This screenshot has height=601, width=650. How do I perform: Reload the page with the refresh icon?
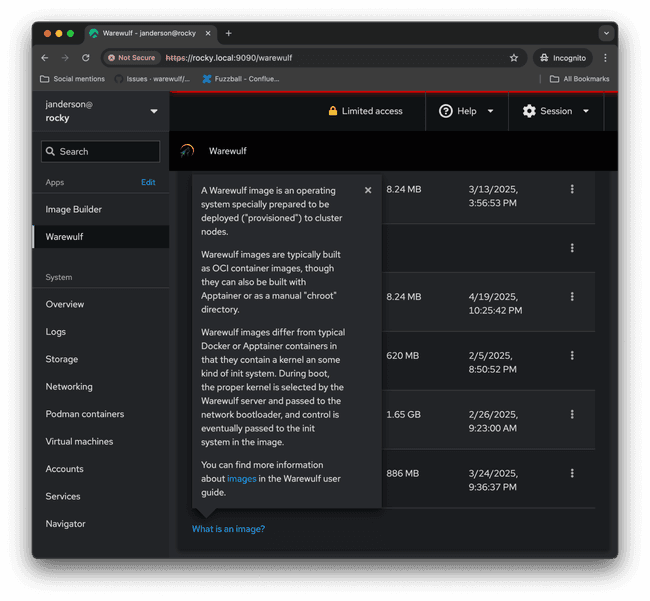(x=86, y=58)
